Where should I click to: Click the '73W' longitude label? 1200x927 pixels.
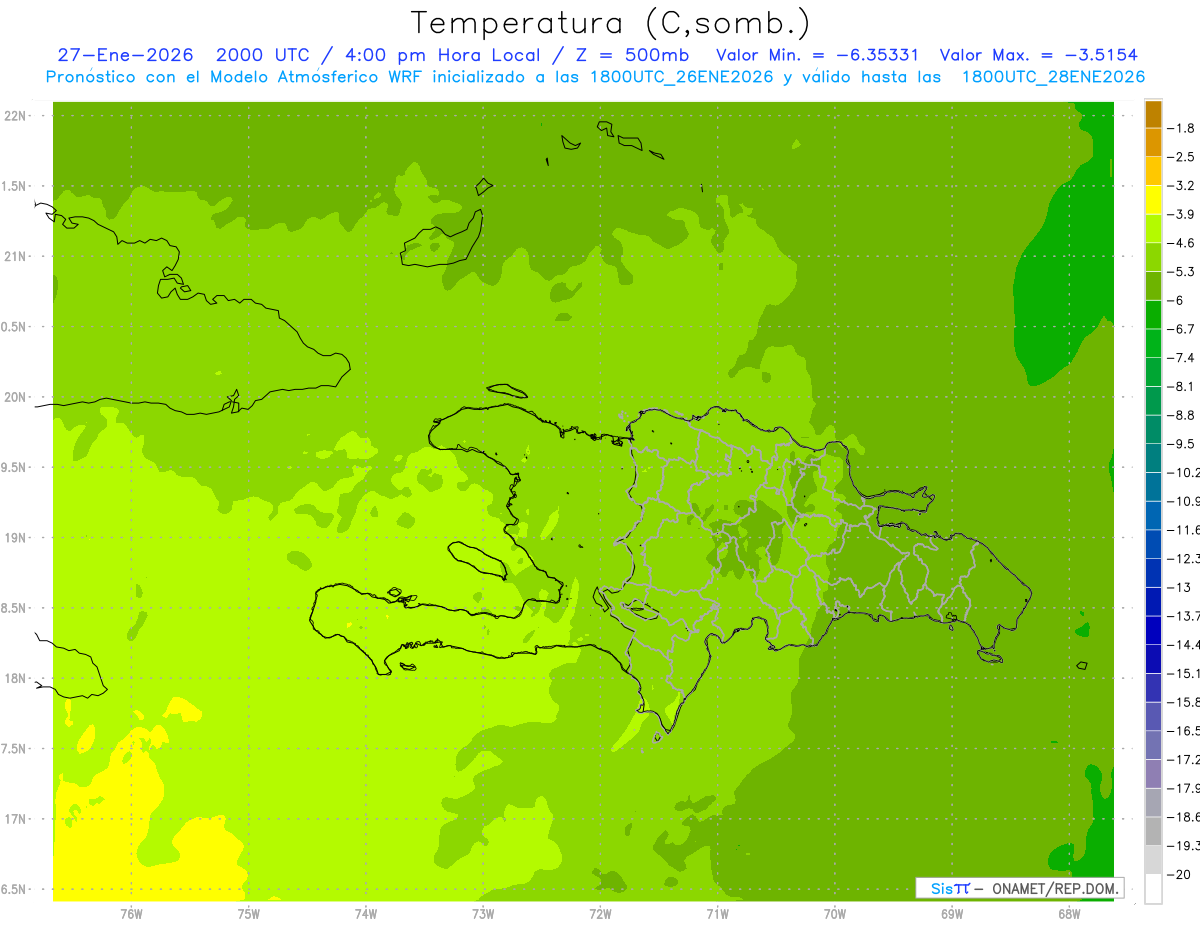pyautogui.click(x=483, y=912)
